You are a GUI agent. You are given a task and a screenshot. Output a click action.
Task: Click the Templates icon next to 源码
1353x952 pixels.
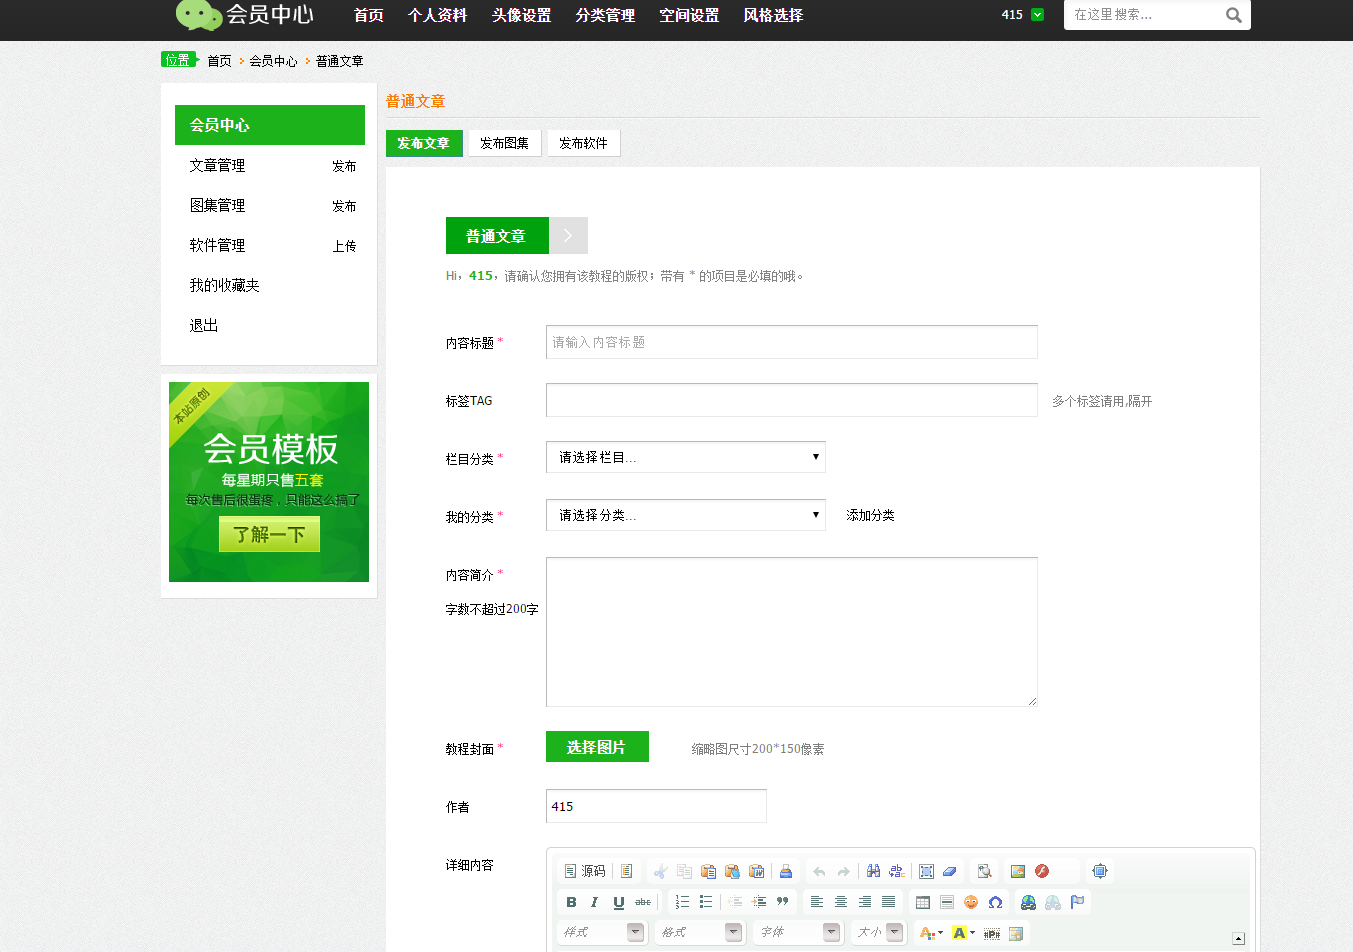[x=626, y=871]
